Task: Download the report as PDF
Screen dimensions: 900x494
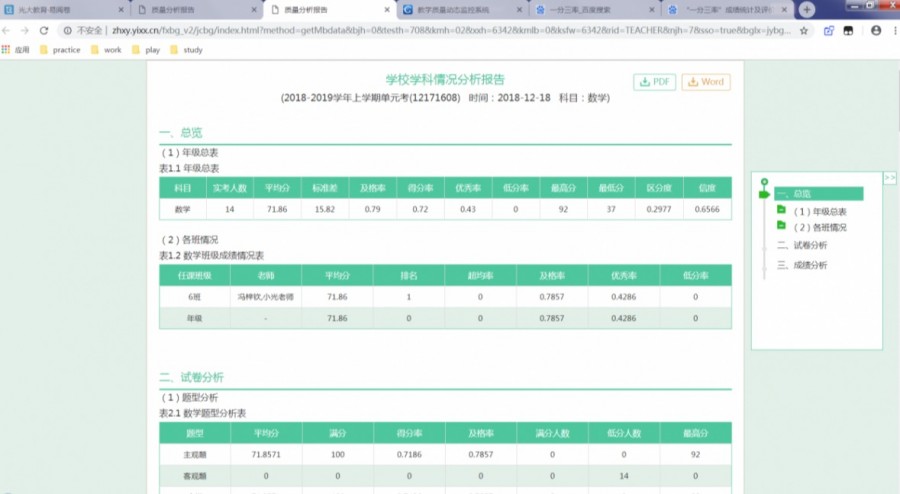Action: coord(654,82)
